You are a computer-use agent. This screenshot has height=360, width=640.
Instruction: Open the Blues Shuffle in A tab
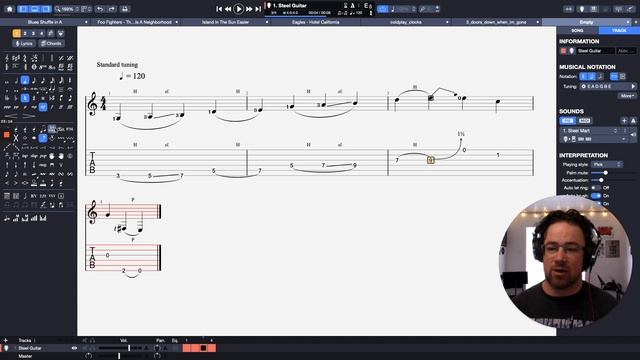pyautogui.click(x=45, y=22)
